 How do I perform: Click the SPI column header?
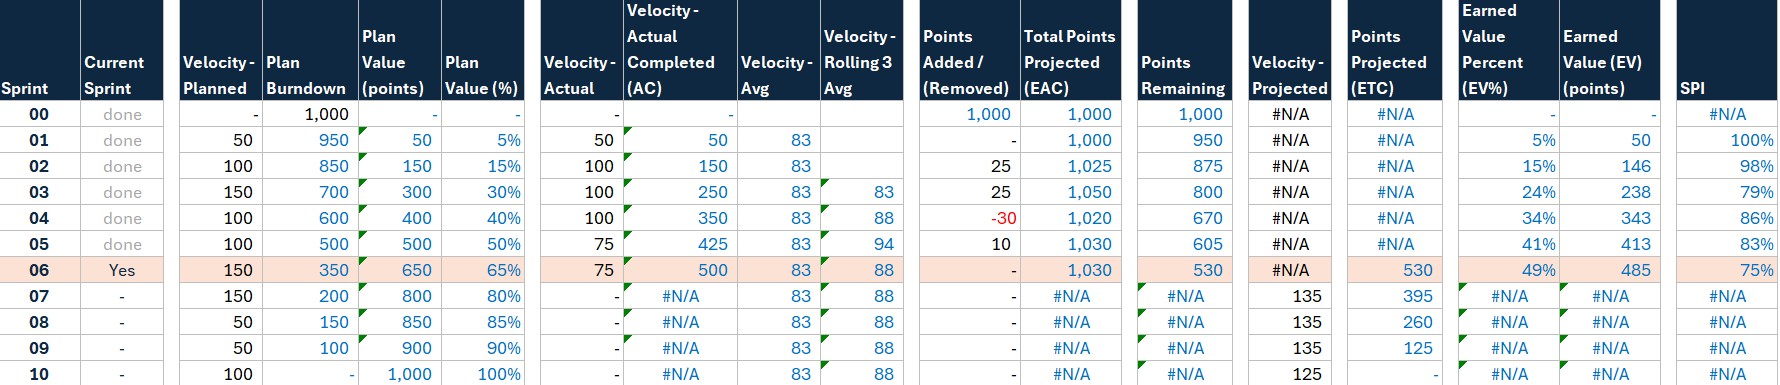(1726, 50)
